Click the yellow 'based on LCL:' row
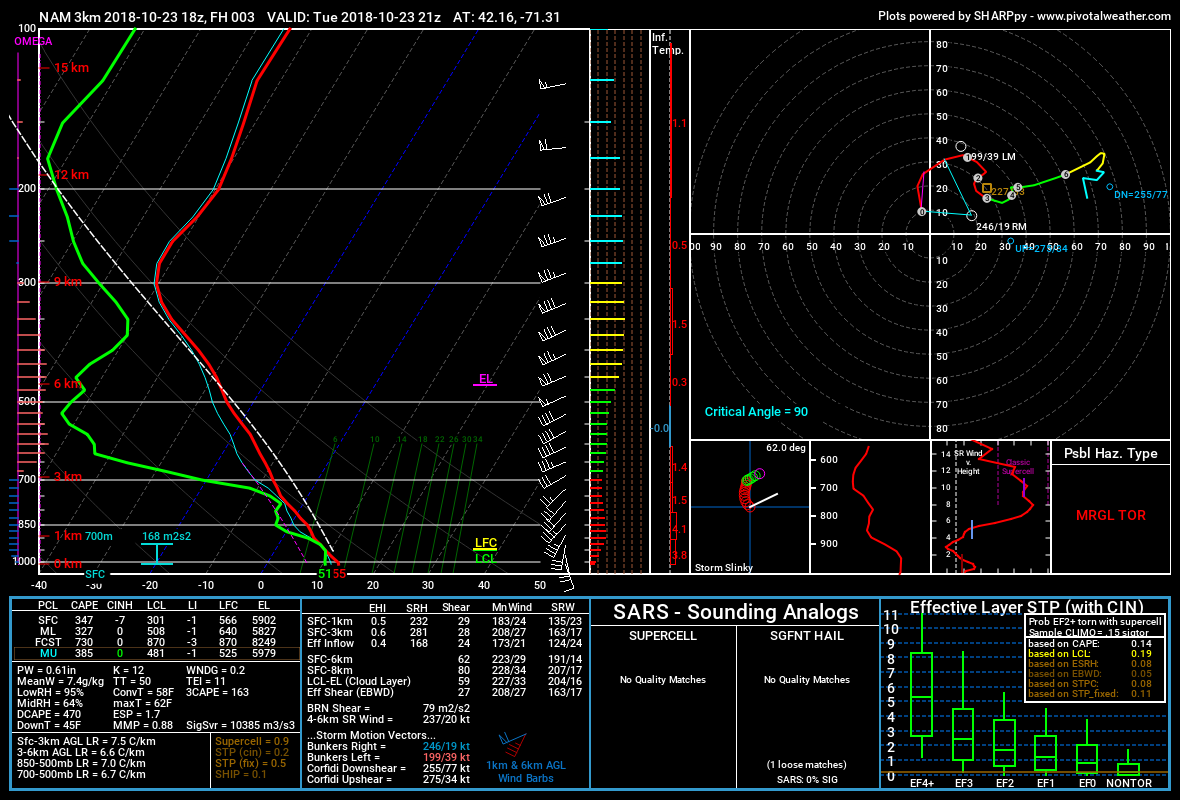The height and width of the screenshot is (800, 1180). pyautogui.click(x=1090, y=653)
